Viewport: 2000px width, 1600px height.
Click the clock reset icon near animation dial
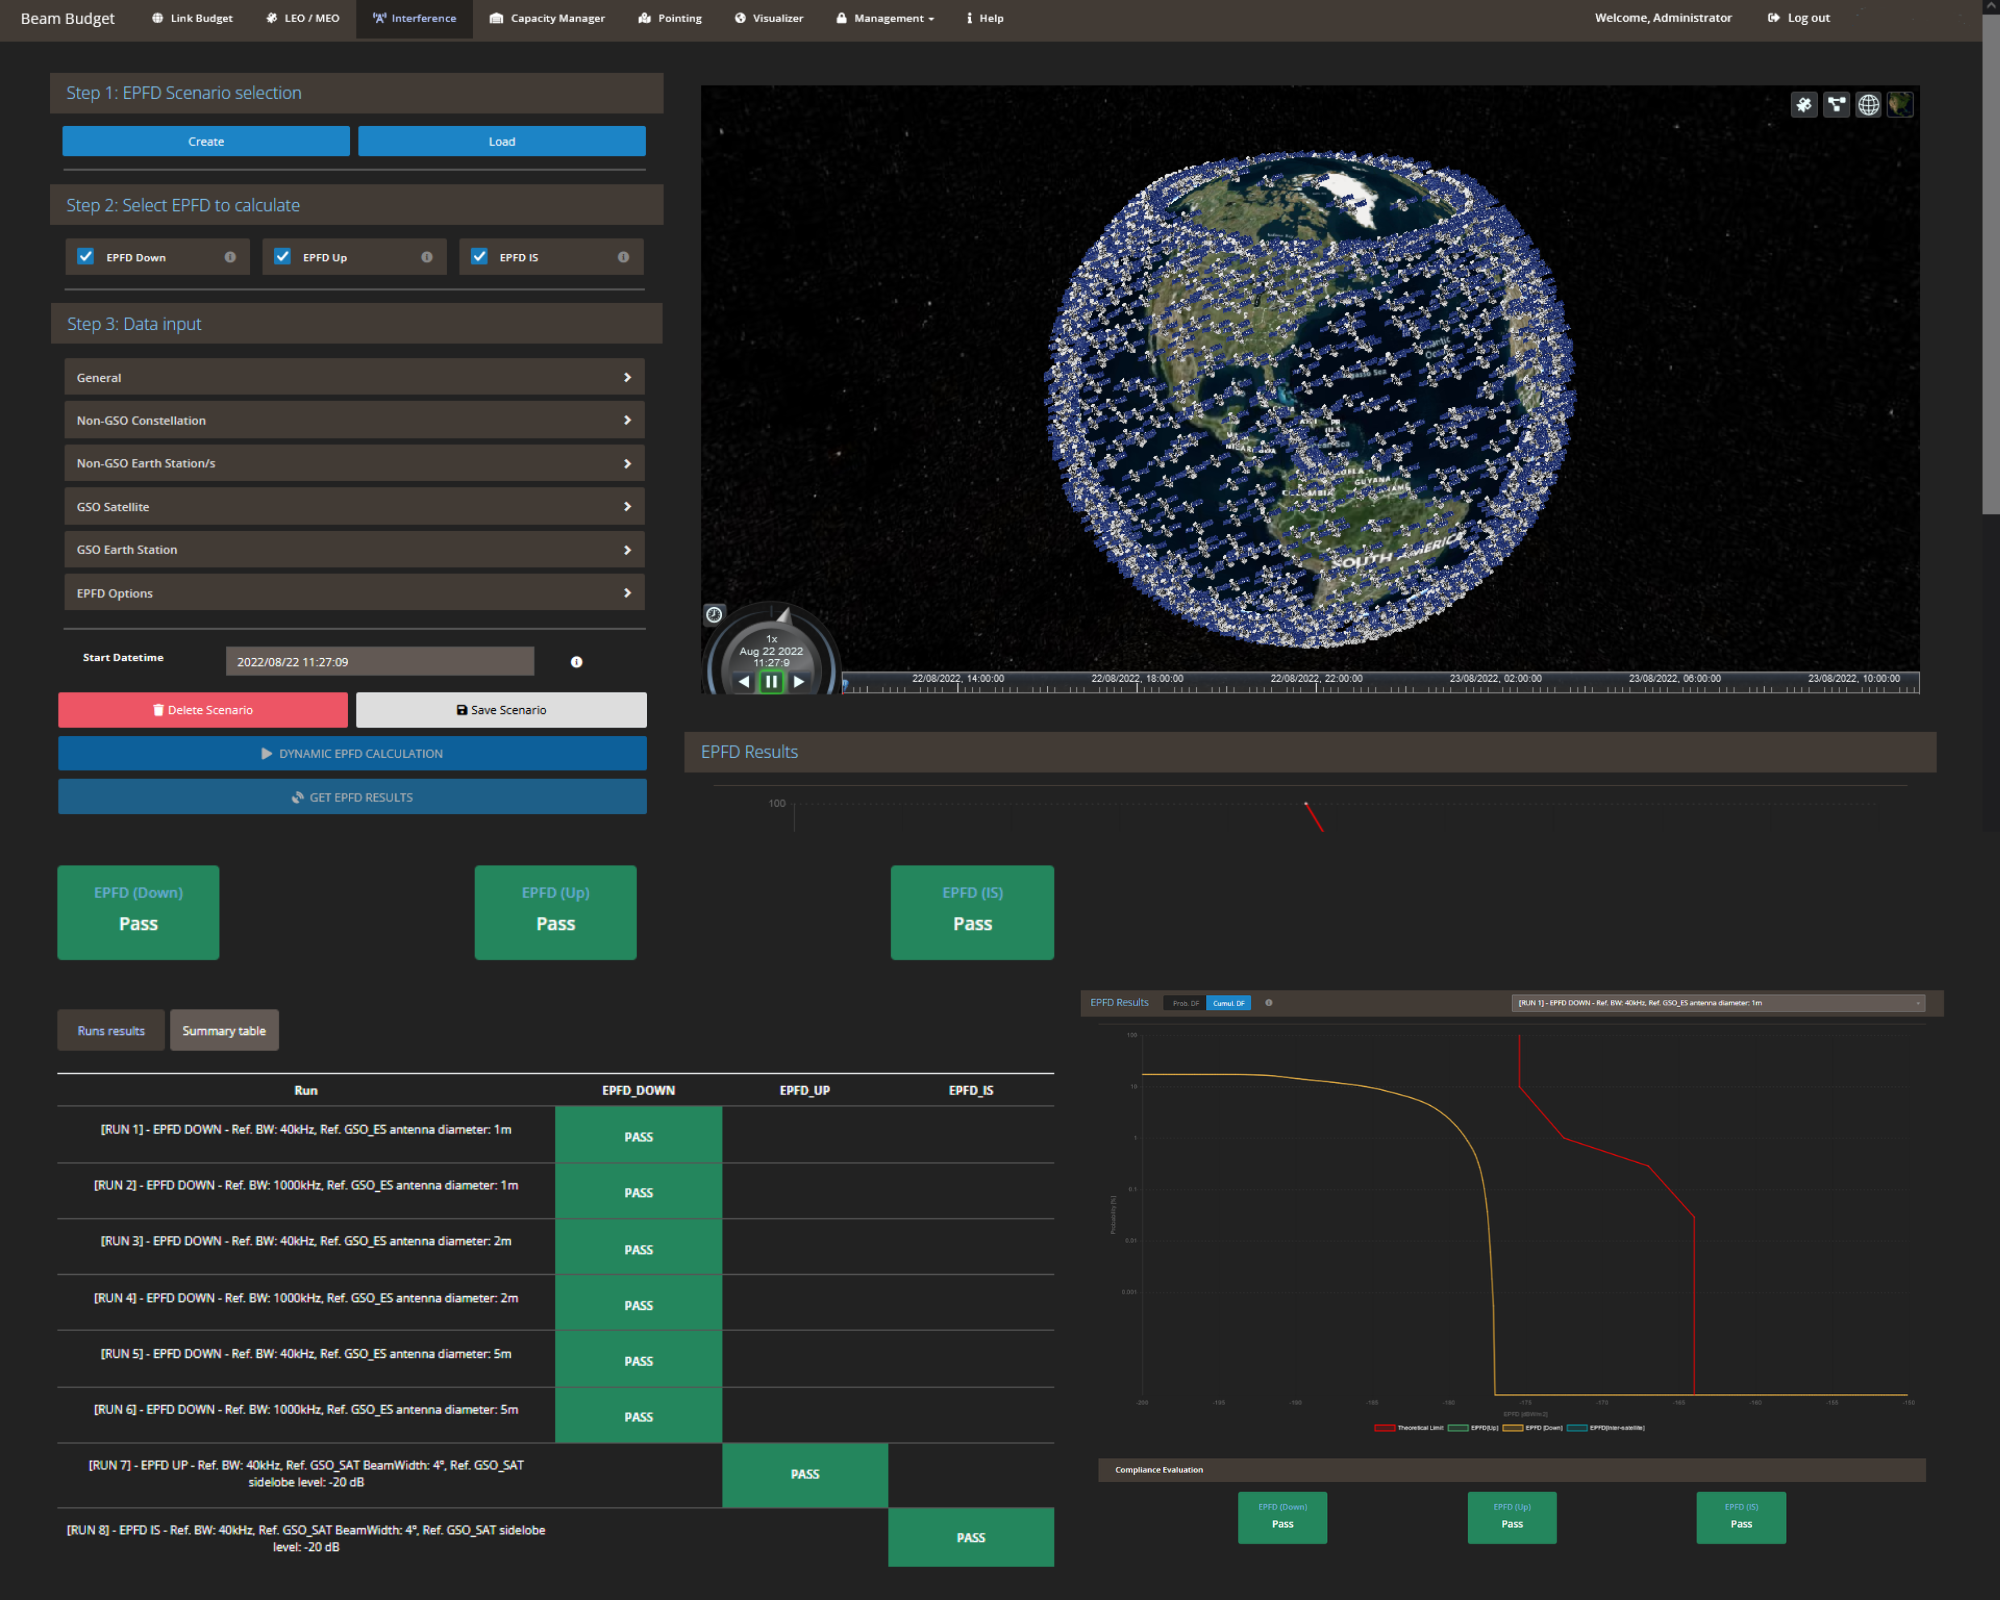coord(714,614)
